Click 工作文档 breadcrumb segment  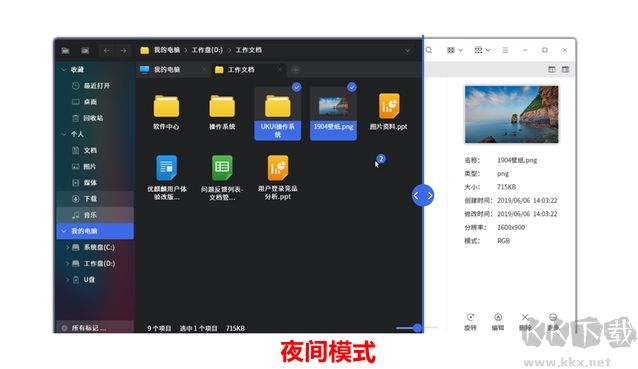pyautogui.click(x=249, y=50)
